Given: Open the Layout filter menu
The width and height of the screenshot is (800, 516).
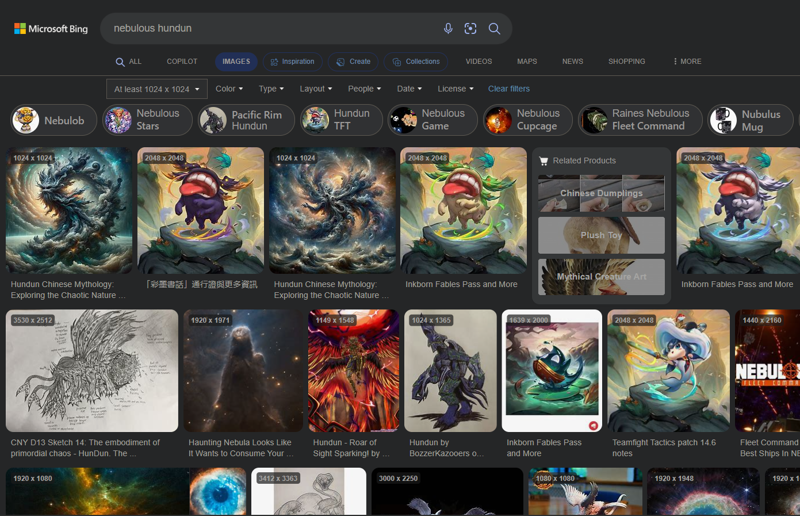Looking at the screenshot, I should 316,89.
